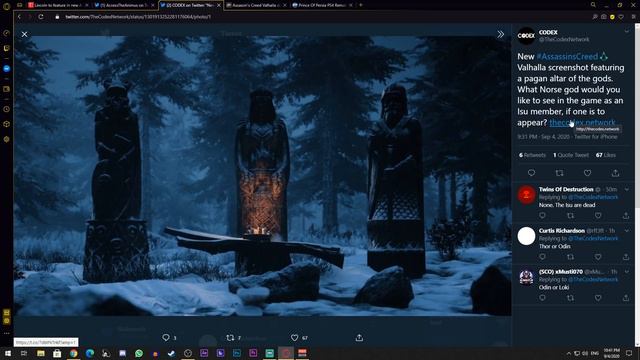
Task: Open the cube extensions icon in sidebar
Action: coord(7,124)
